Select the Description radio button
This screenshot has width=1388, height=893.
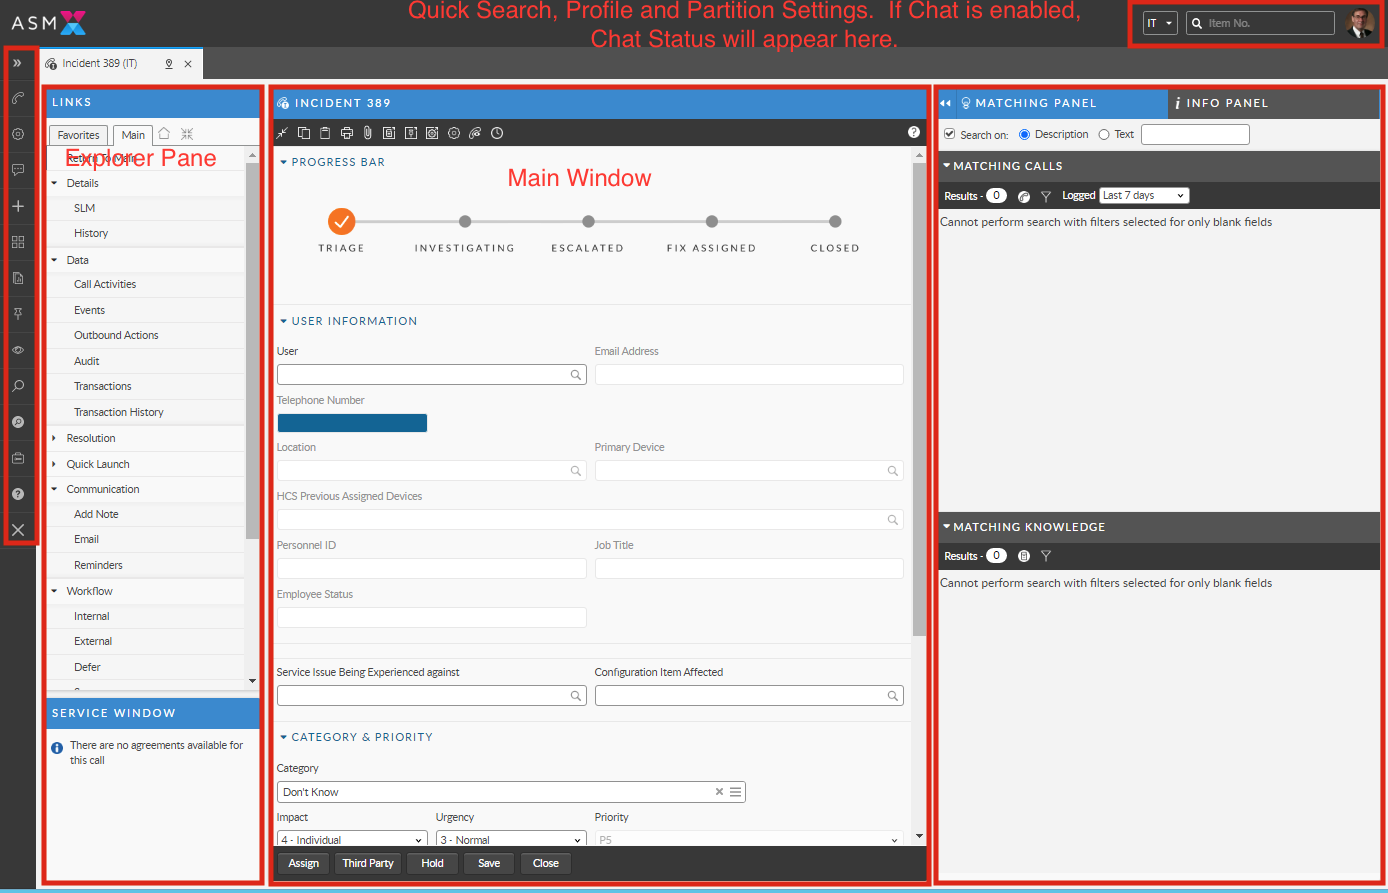click(x=1024, y=134)
